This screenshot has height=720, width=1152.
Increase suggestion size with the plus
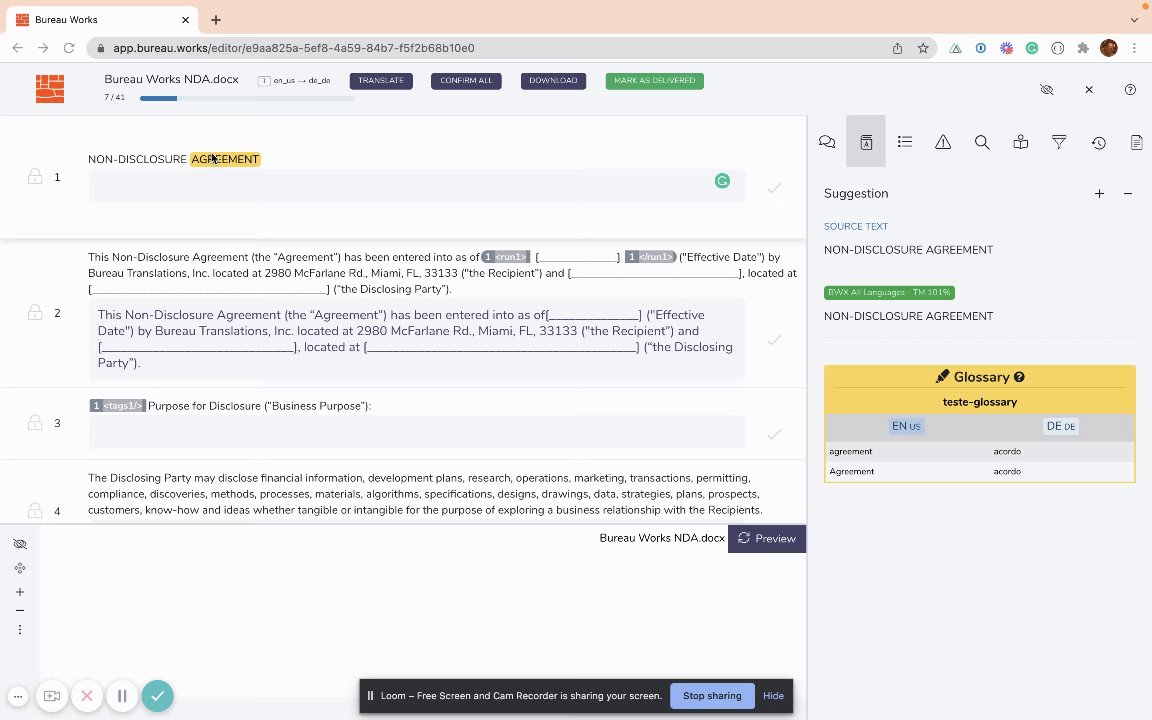tap(1099, 194)
